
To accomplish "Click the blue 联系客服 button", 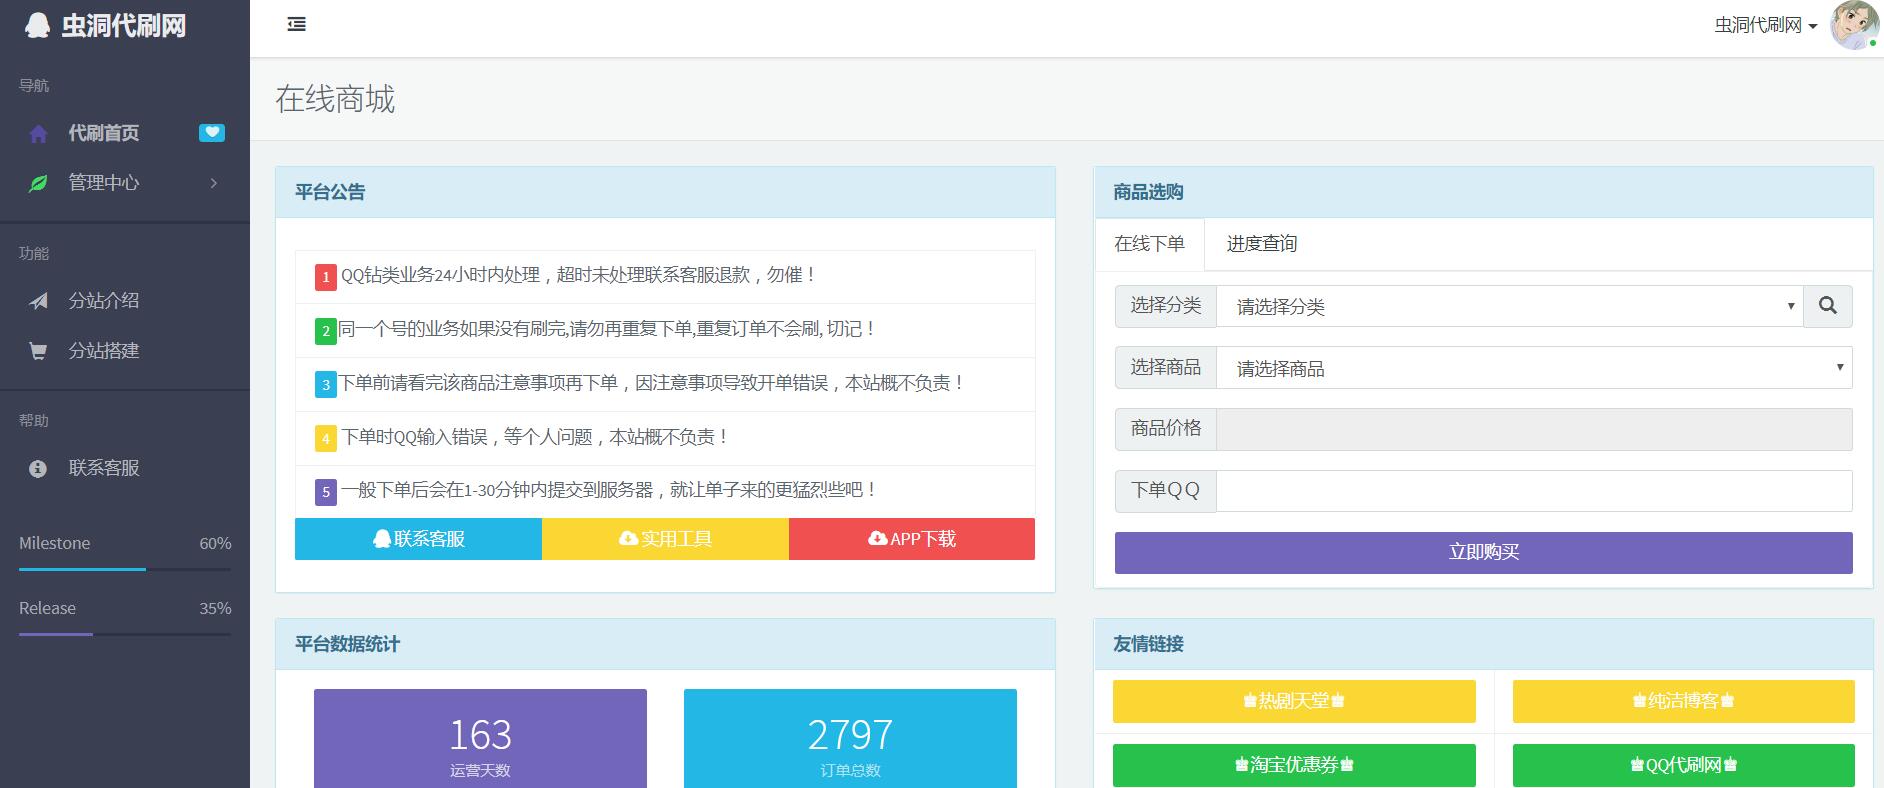I will point(418,539).
